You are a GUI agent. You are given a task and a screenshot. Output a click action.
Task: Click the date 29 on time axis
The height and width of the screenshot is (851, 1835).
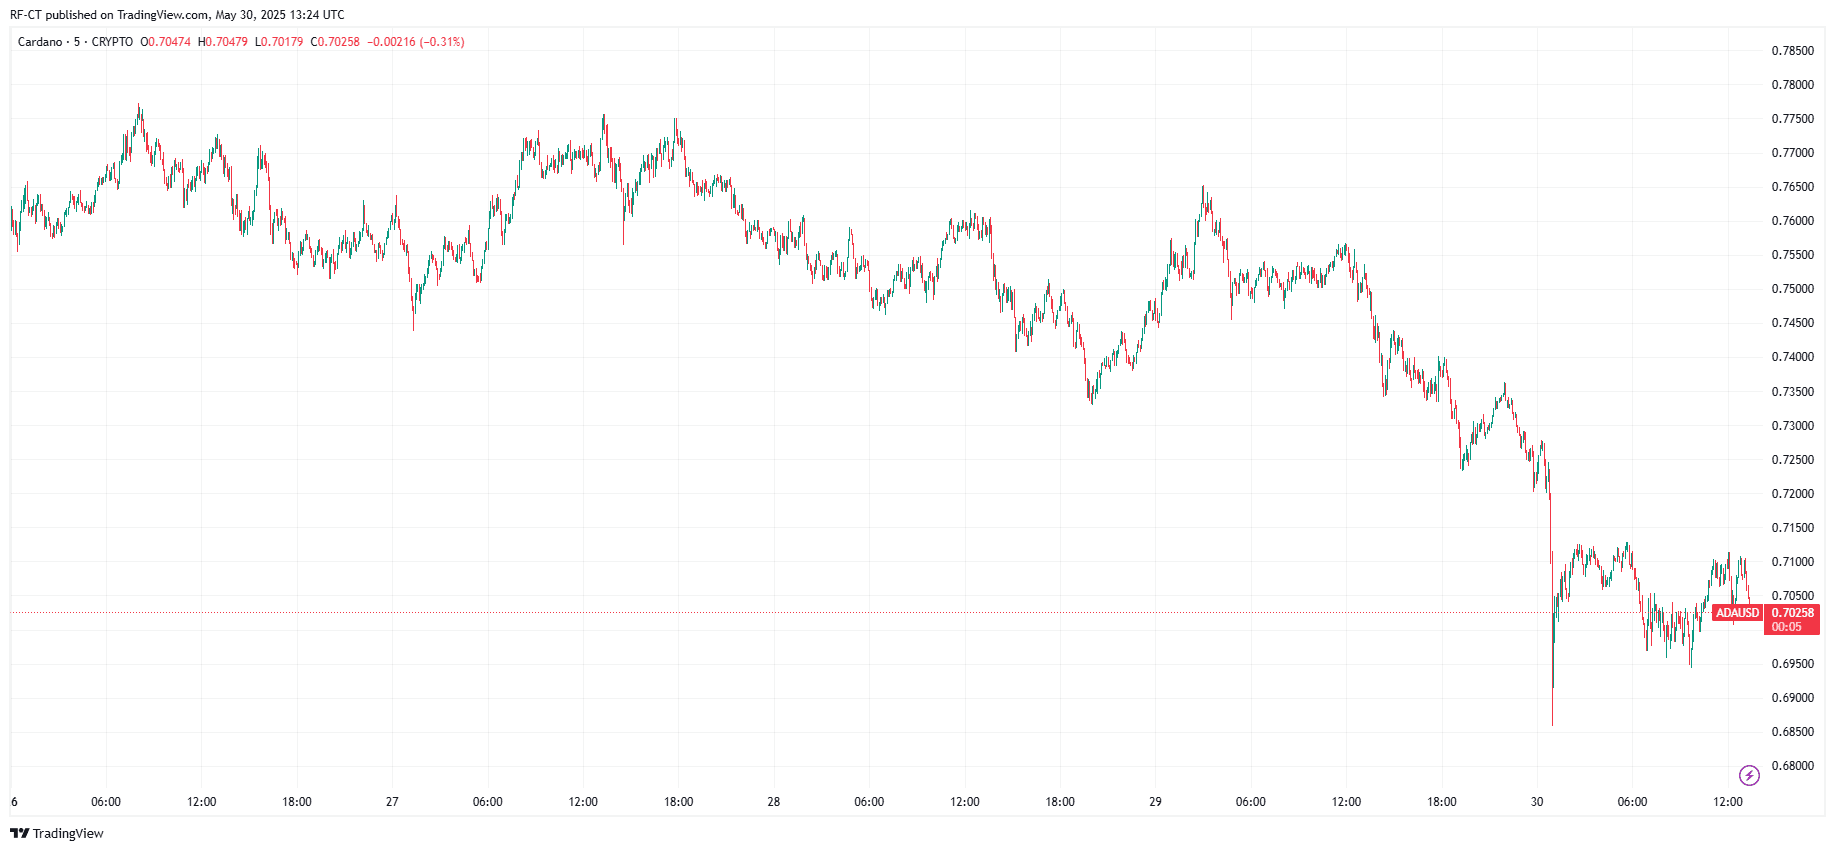pos(1155,802)
